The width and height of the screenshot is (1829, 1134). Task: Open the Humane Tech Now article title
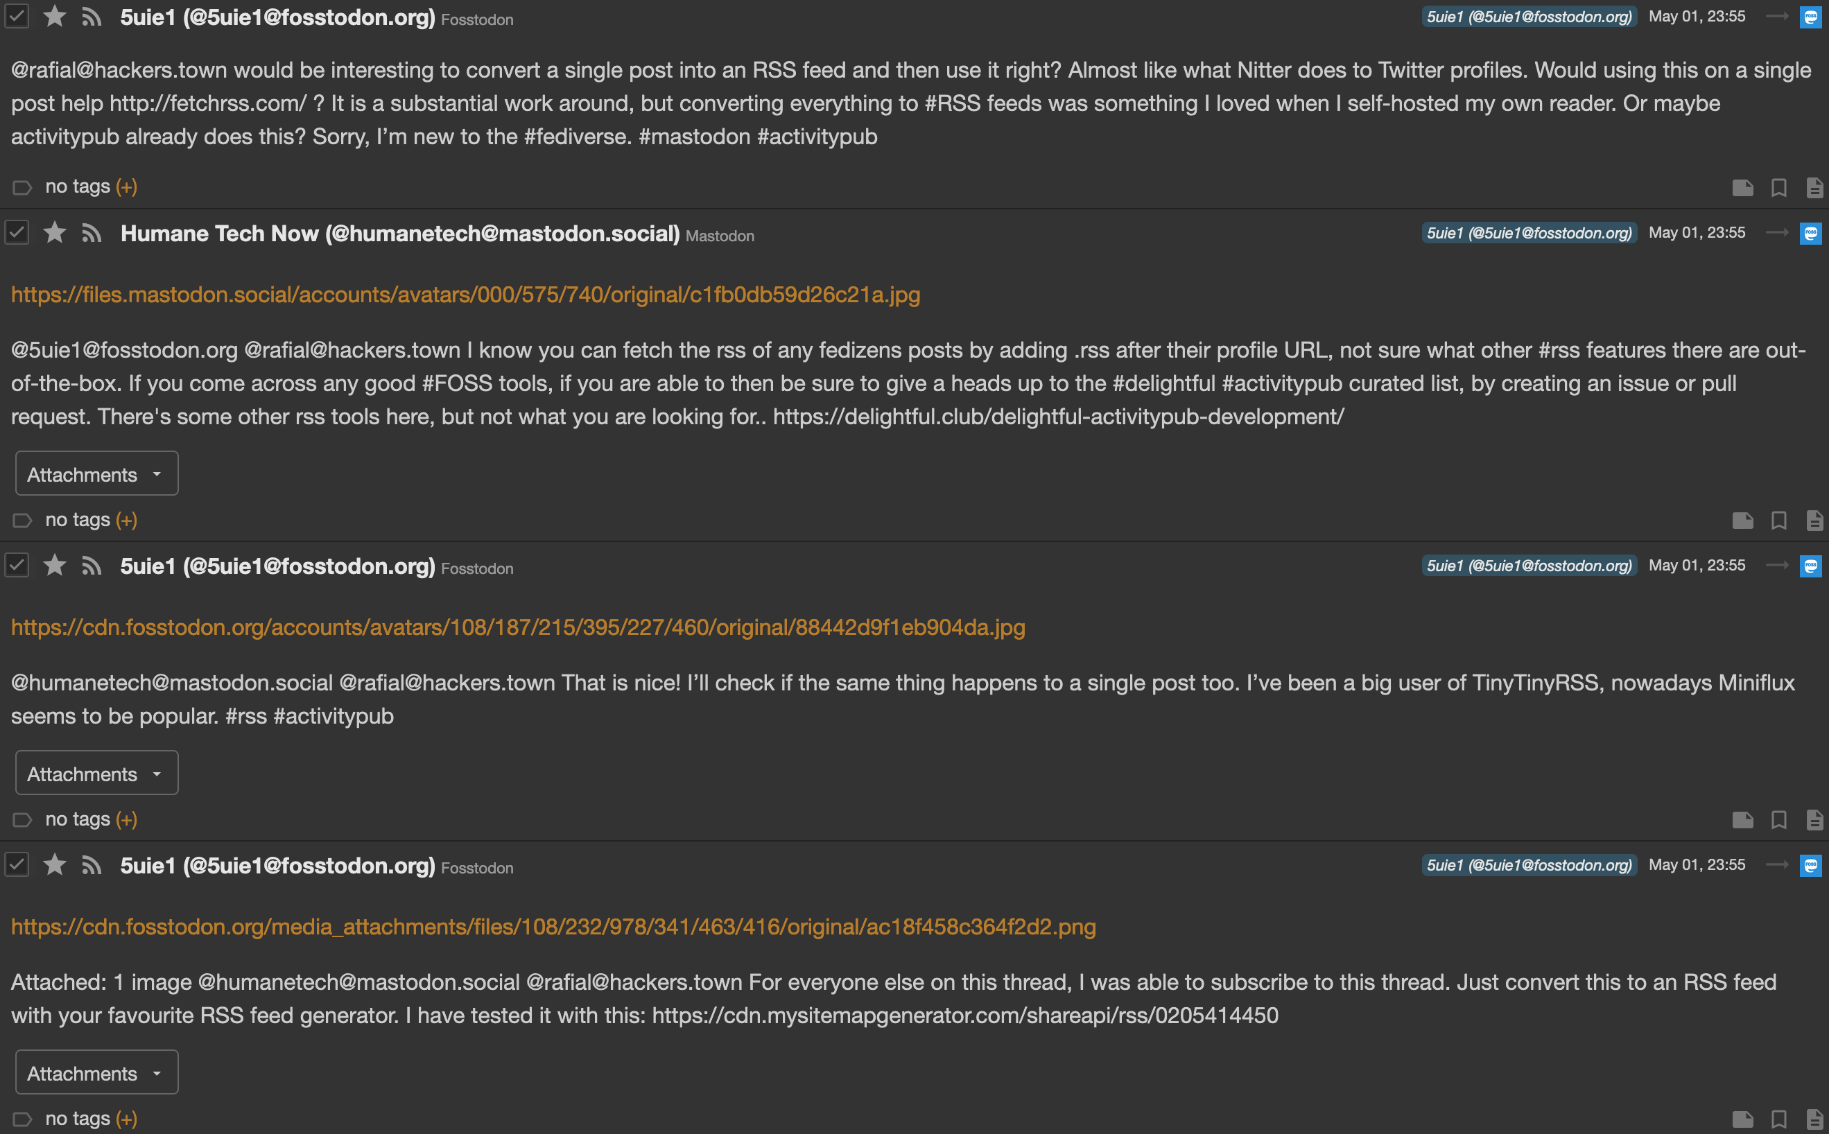[x=399, y=234]
